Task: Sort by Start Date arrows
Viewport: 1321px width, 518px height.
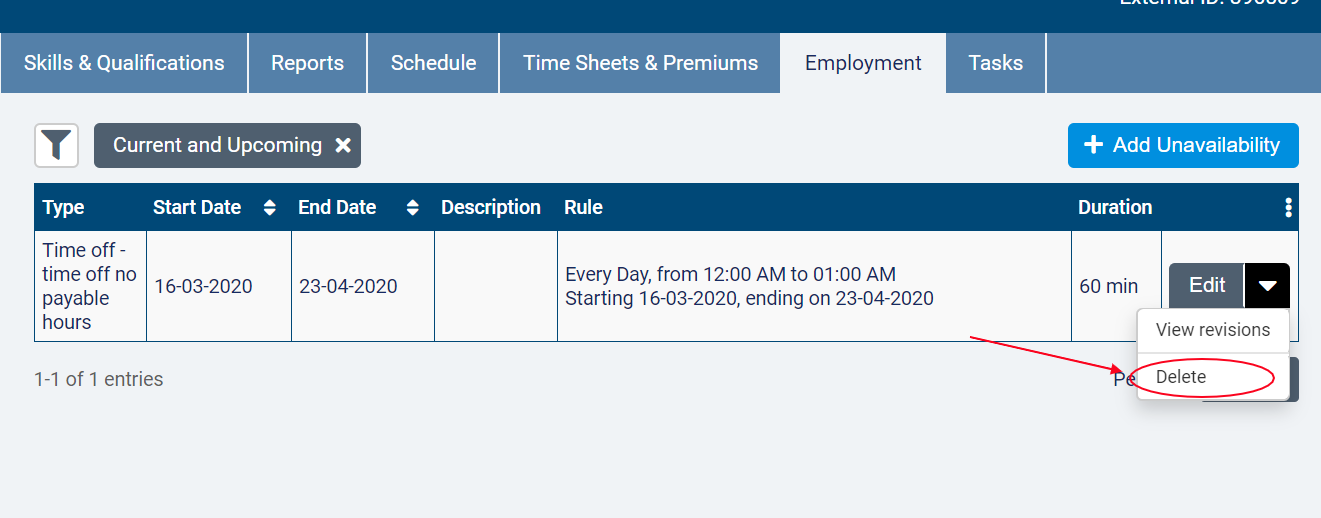Action: 269,208
